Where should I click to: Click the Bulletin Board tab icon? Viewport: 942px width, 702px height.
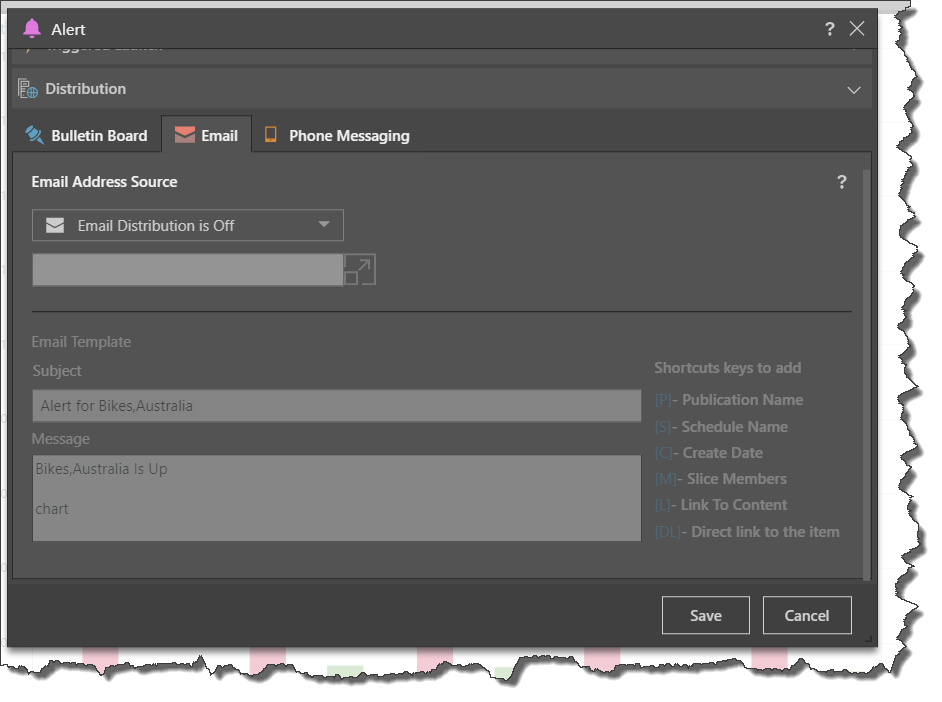click(x=35, y=136)
